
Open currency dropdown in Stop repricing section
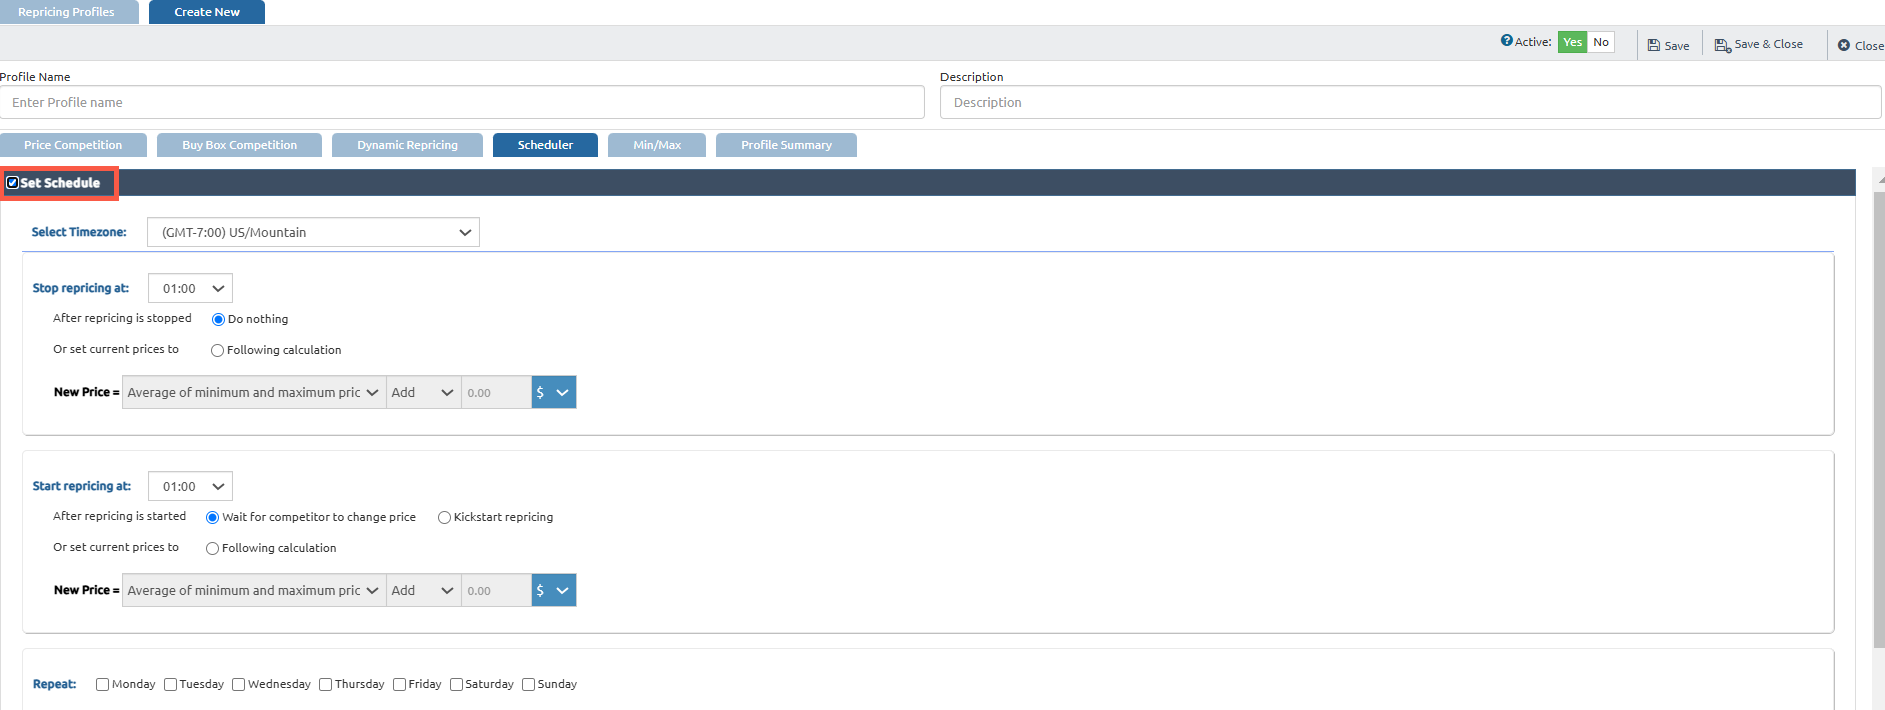click(x=554, y=392)
